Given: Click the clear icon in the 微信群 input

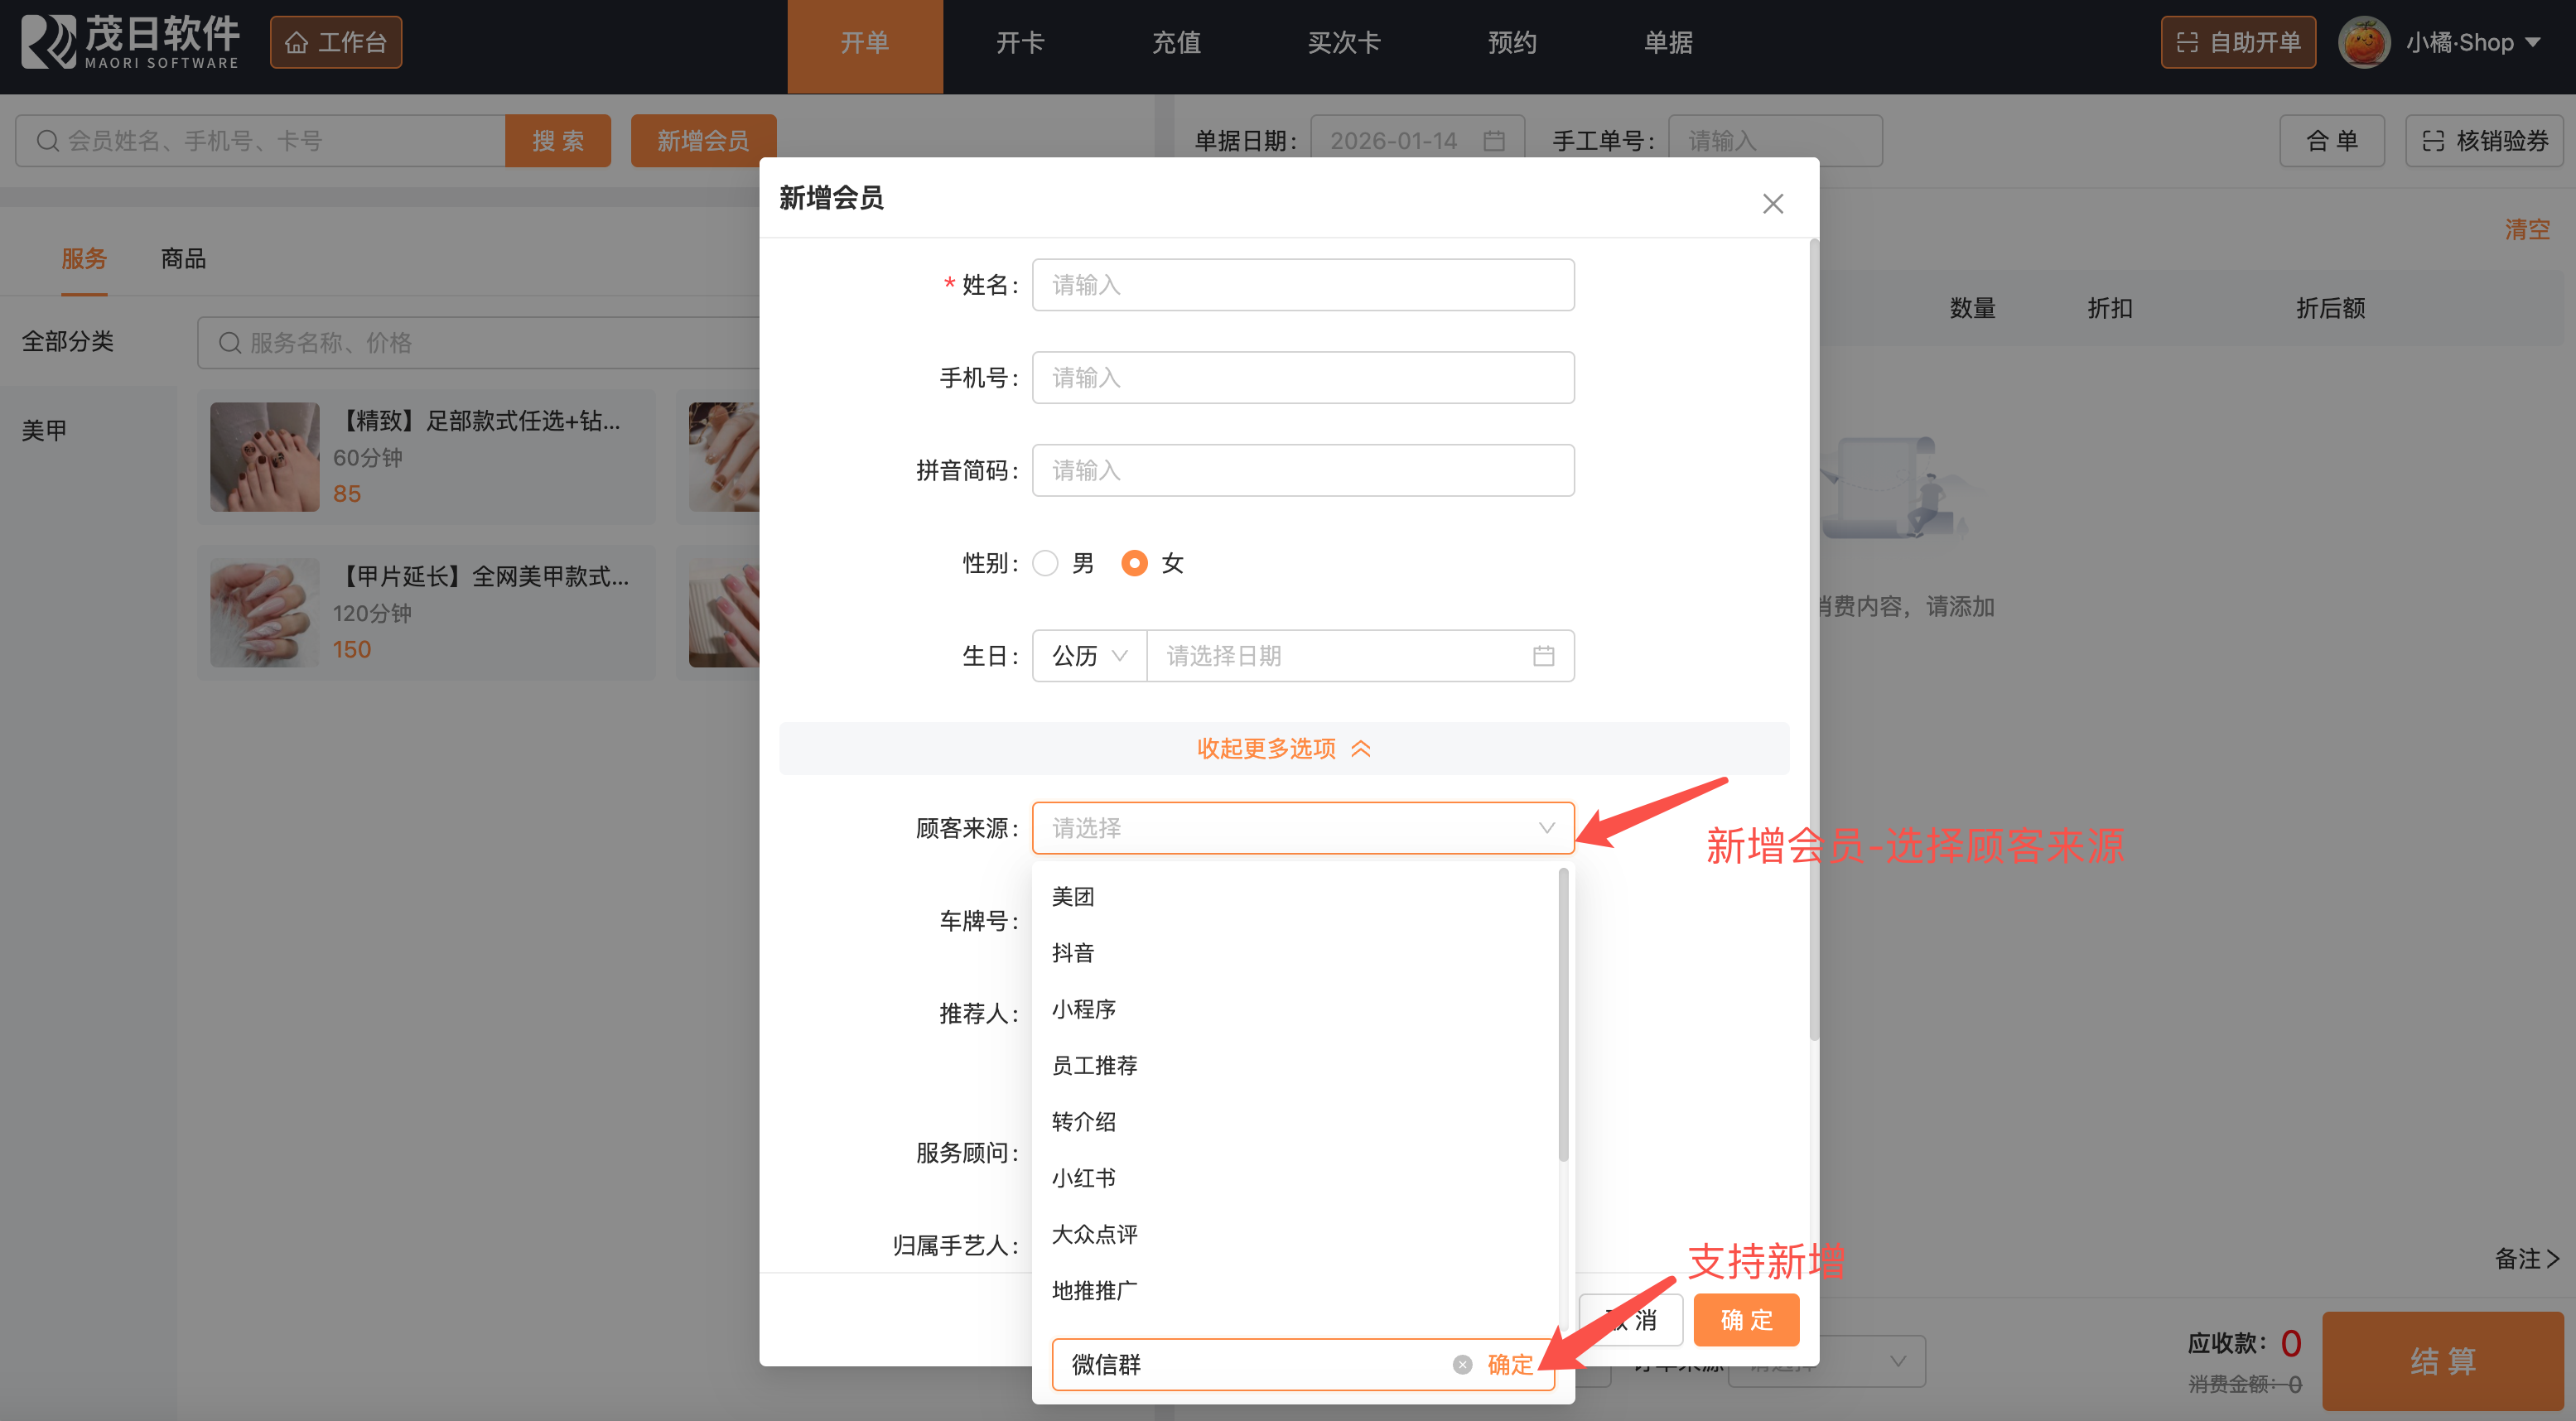Looking at the screenshot, I should coord(1462,1364).
